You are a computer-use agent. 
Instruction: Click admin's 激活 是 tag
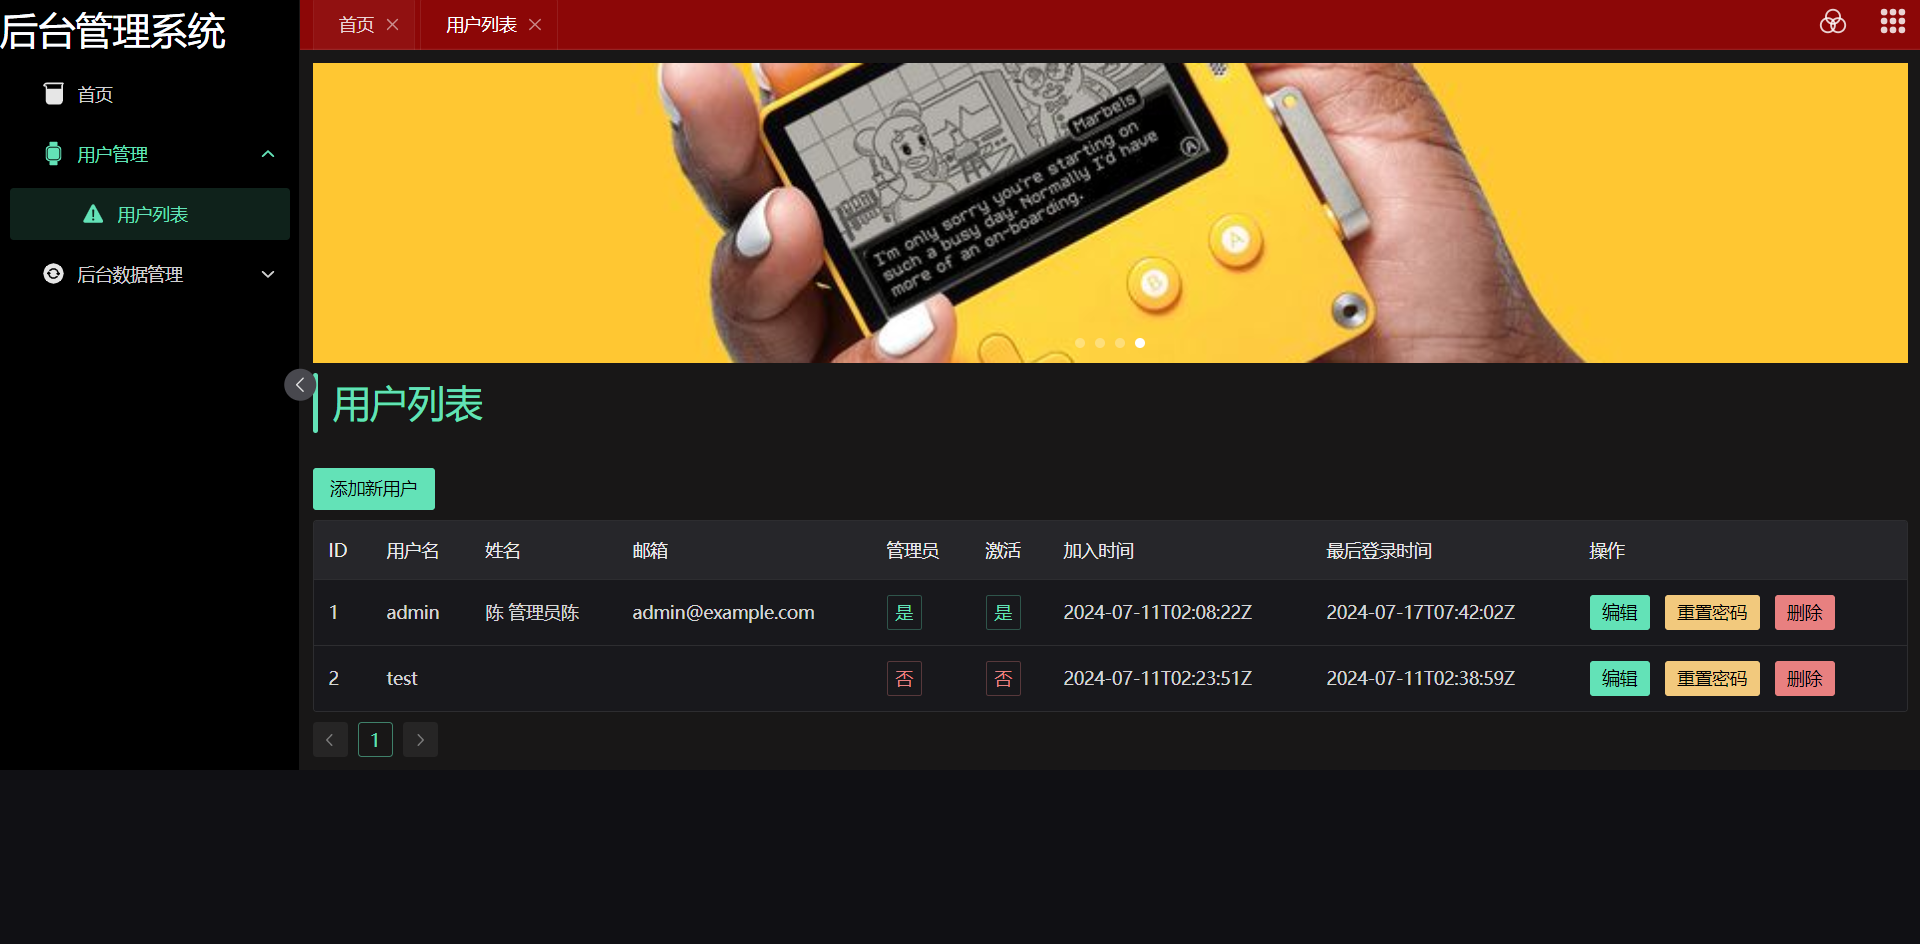[1003, 613]
